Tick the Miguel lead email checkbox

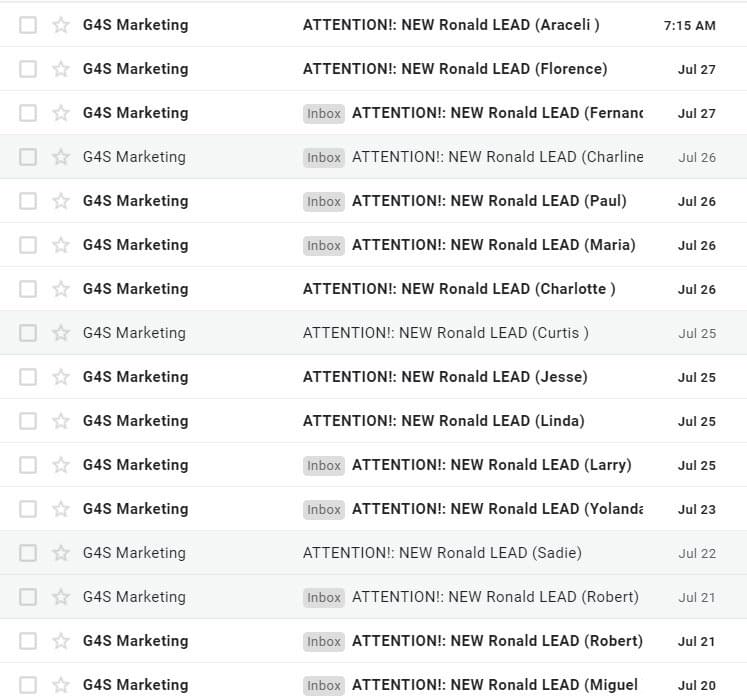pos(28,685)
